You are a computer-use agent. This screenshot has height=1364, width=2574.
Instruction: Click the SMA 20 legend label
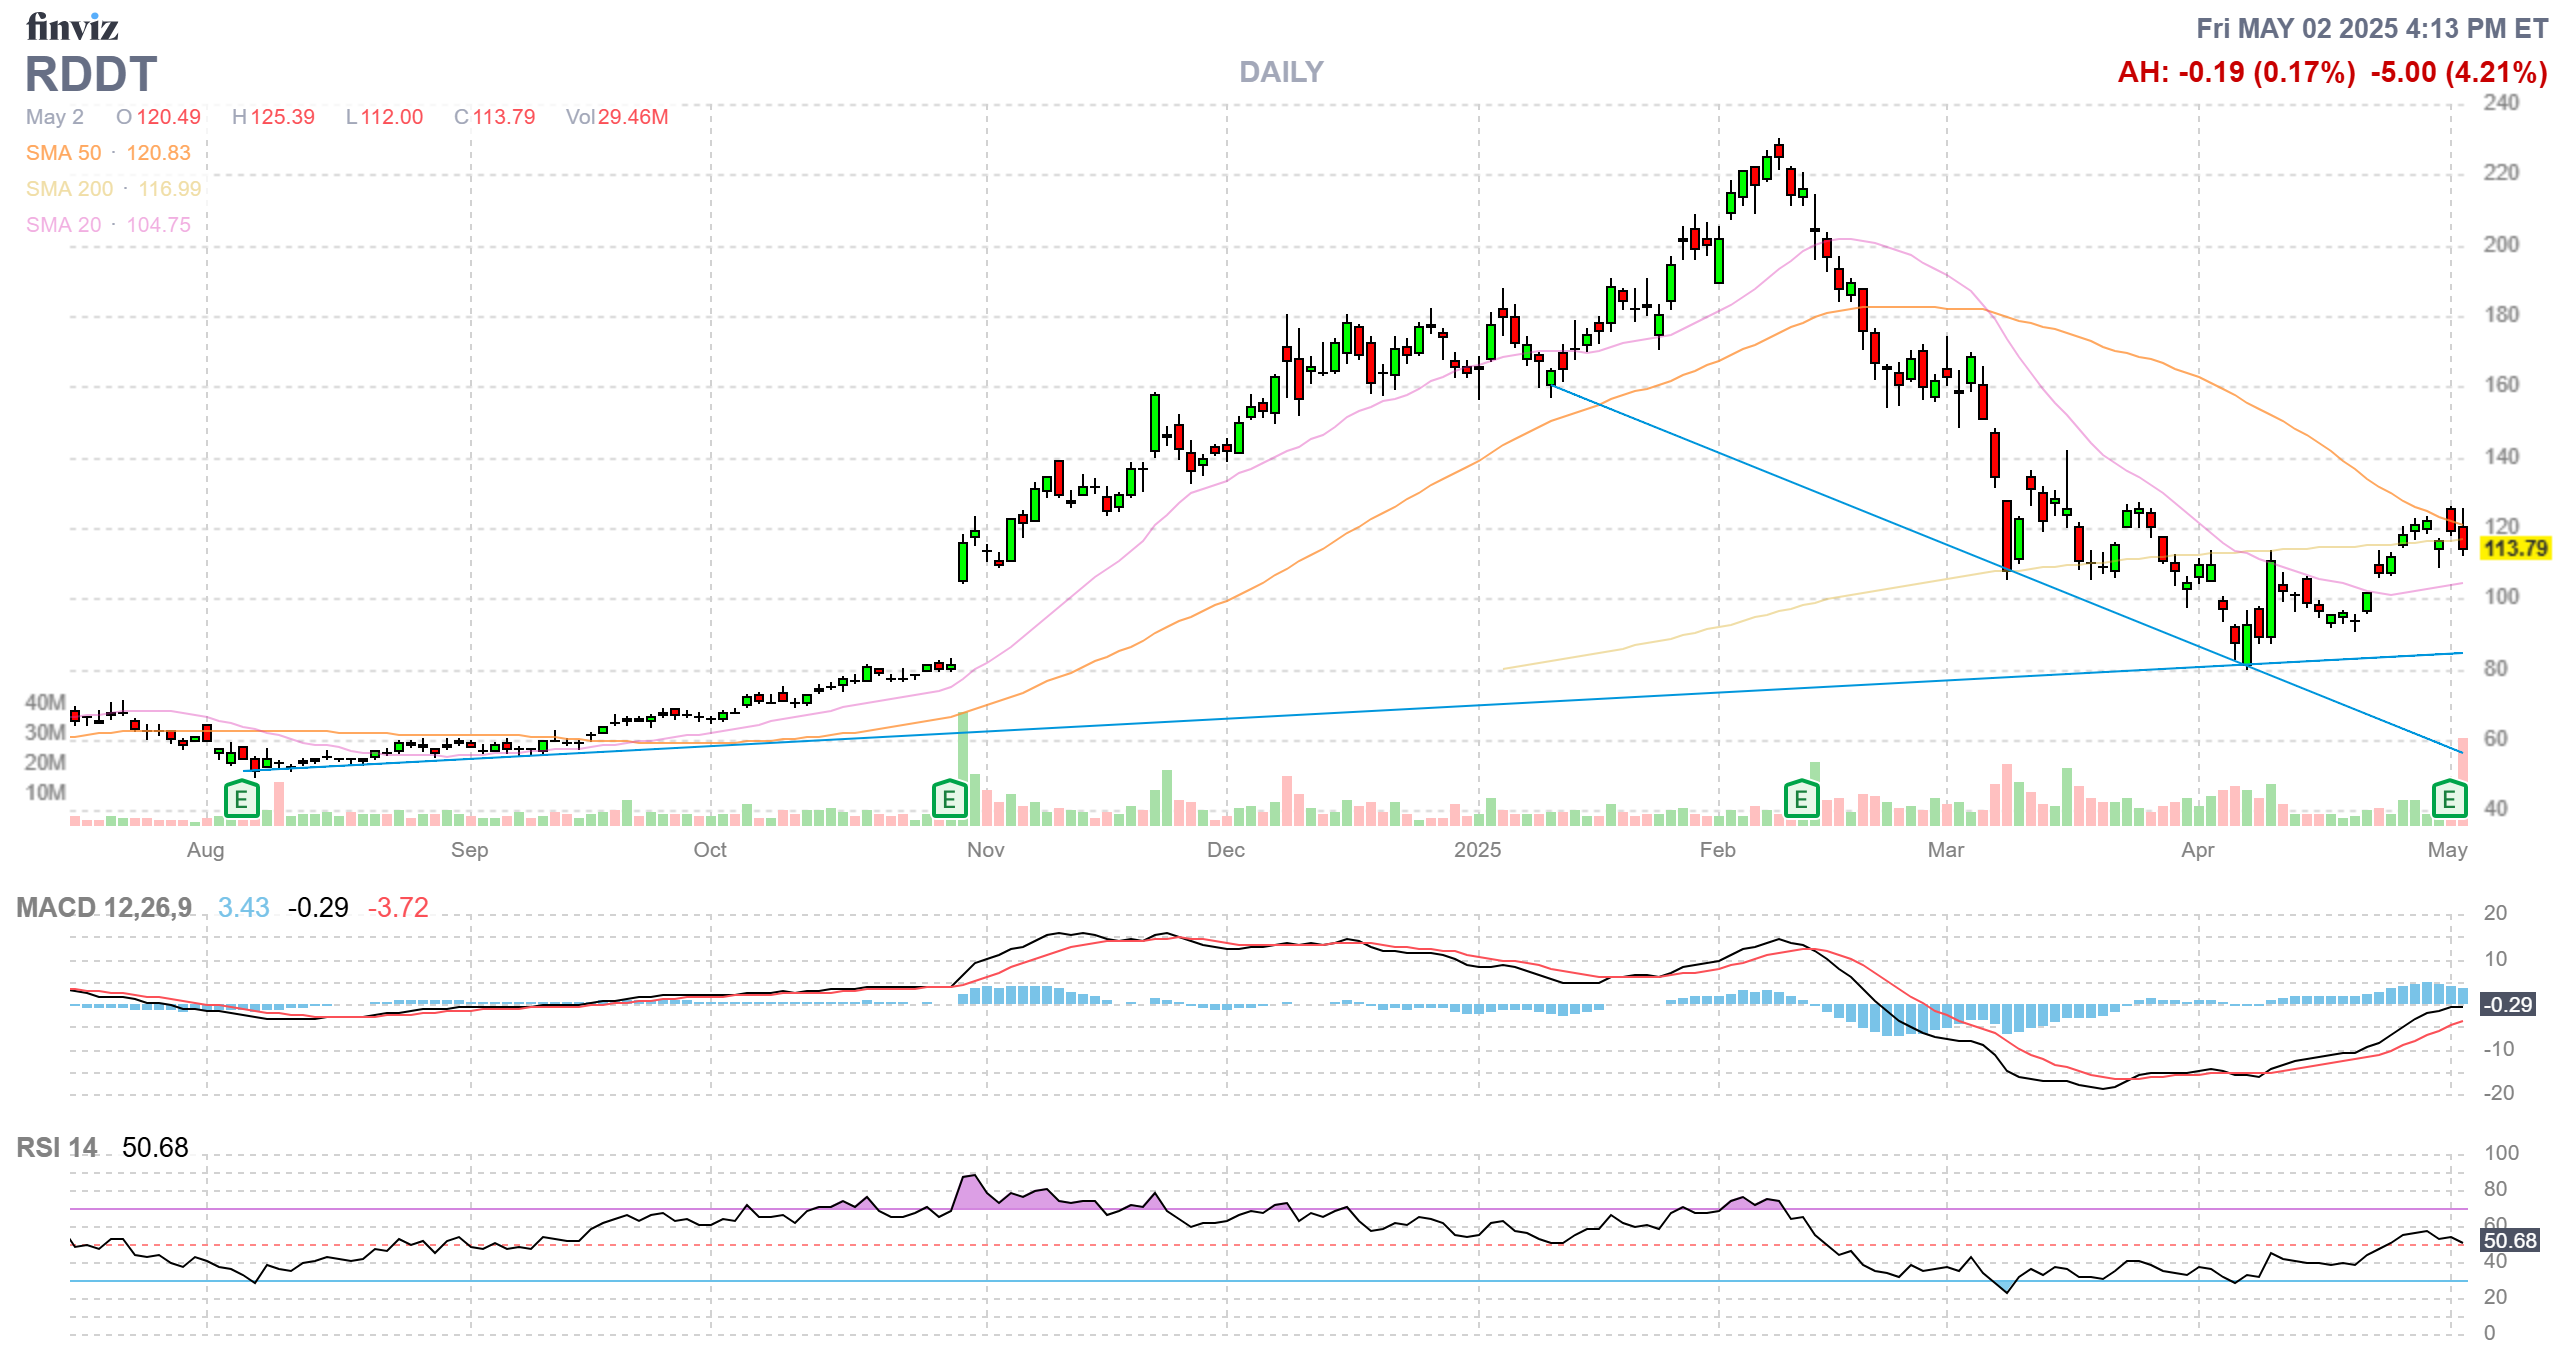[64, 225]
